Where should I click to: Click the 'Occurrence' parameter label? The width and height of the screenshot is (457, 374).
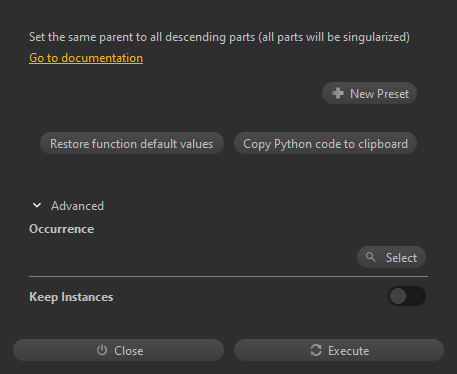coord(62,229)
